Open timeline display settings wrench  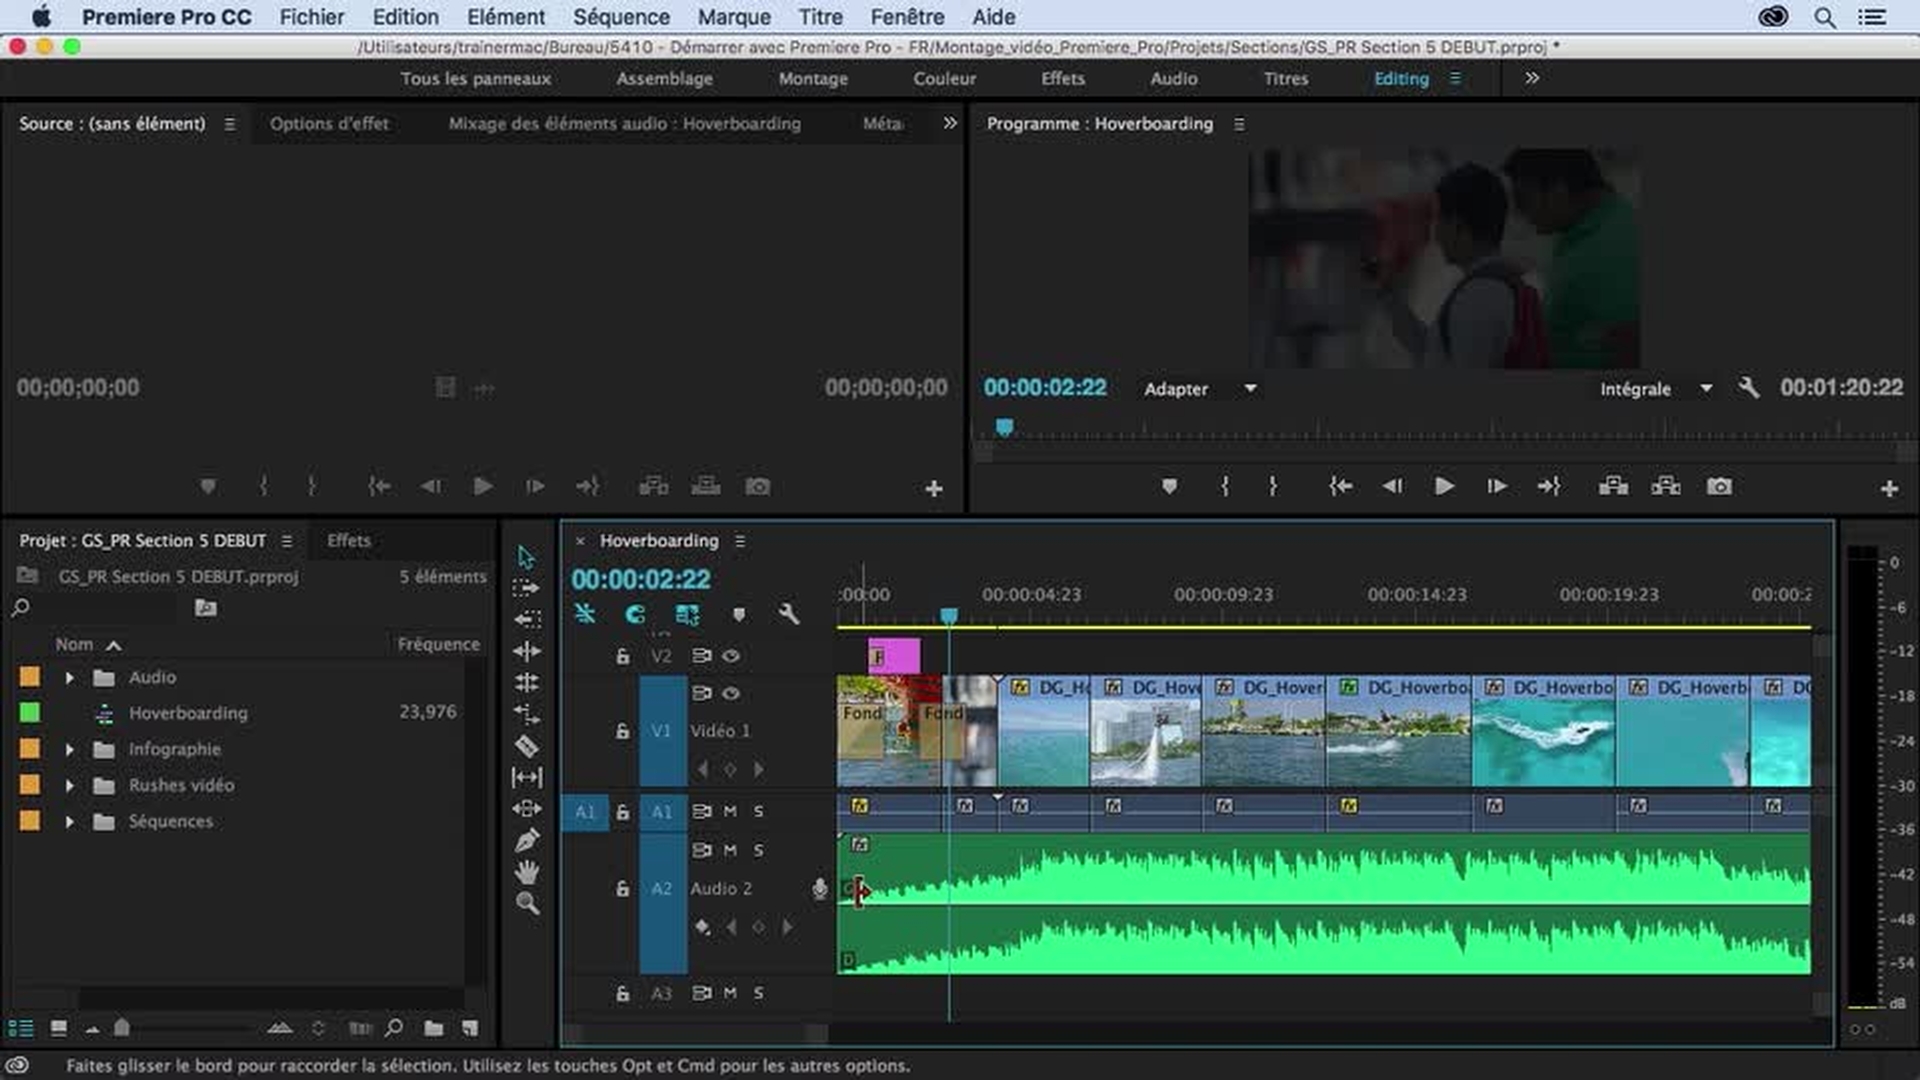point(789,614)
